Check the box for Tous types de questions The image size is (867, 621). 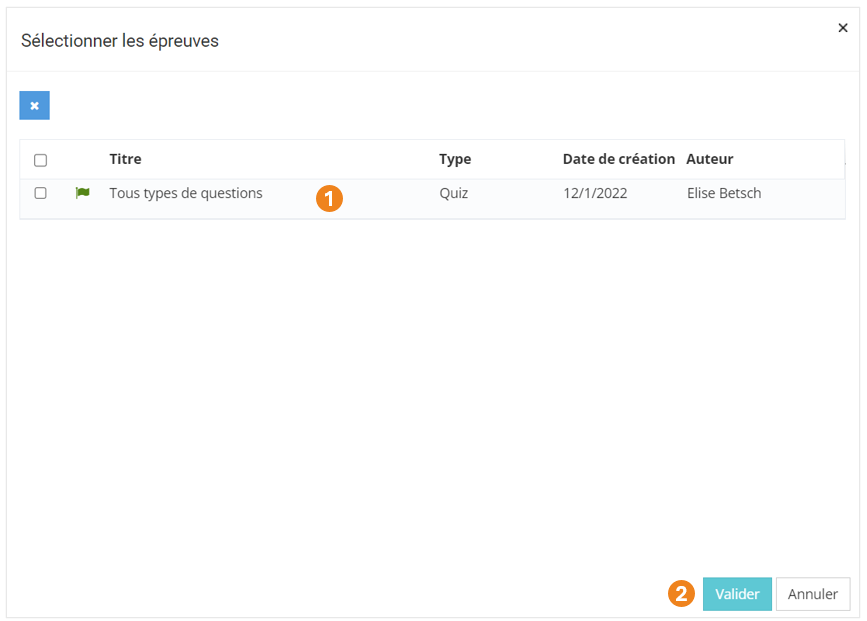41,193
